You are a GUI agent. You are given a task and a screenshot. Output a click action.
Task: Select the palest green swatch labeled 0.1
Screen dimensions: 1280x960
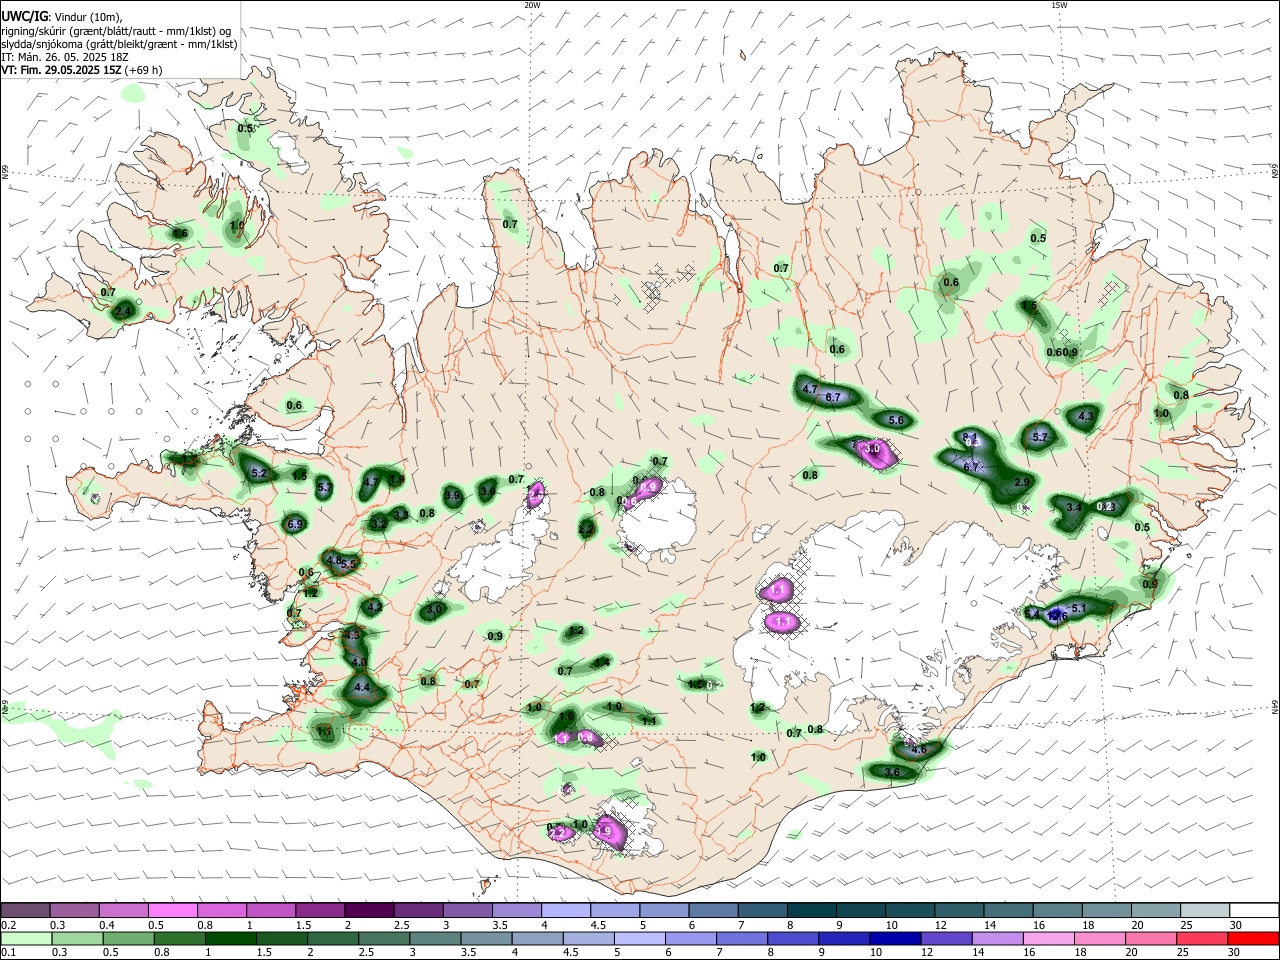pos(25,938)
